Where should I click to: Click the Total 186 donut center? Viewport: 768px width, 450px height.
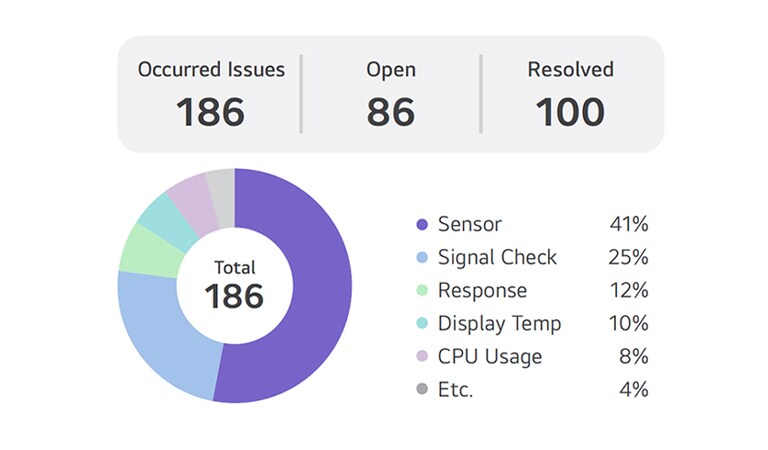tap(235, 285)
